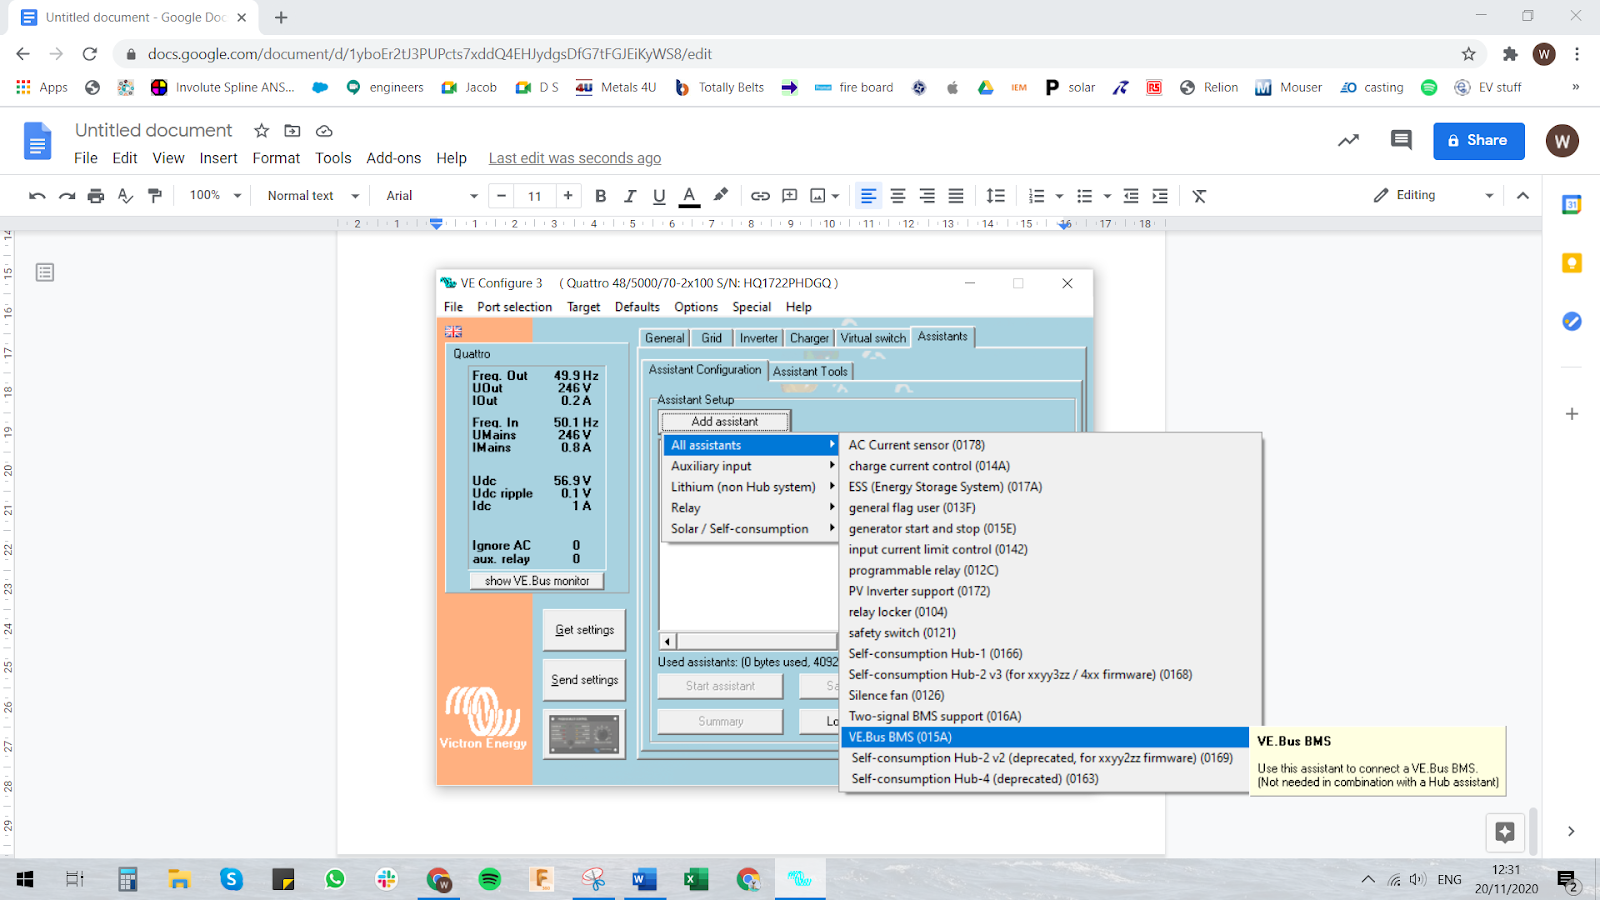Viewport: 1600px width, 900px height.
Task: Open new browser tab
Action: click(281, 17)
